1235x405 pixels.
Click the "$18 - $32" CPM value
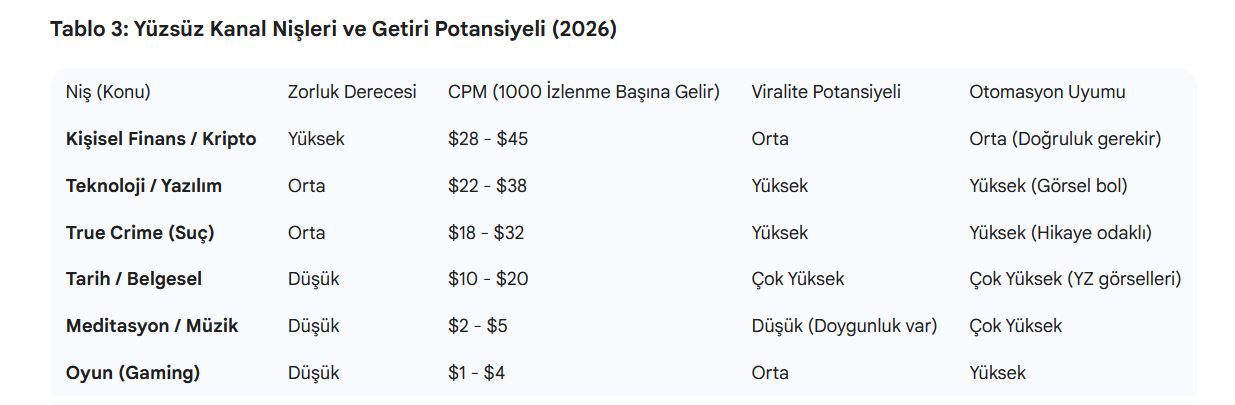pyautogui.click(x=486, y=233)
